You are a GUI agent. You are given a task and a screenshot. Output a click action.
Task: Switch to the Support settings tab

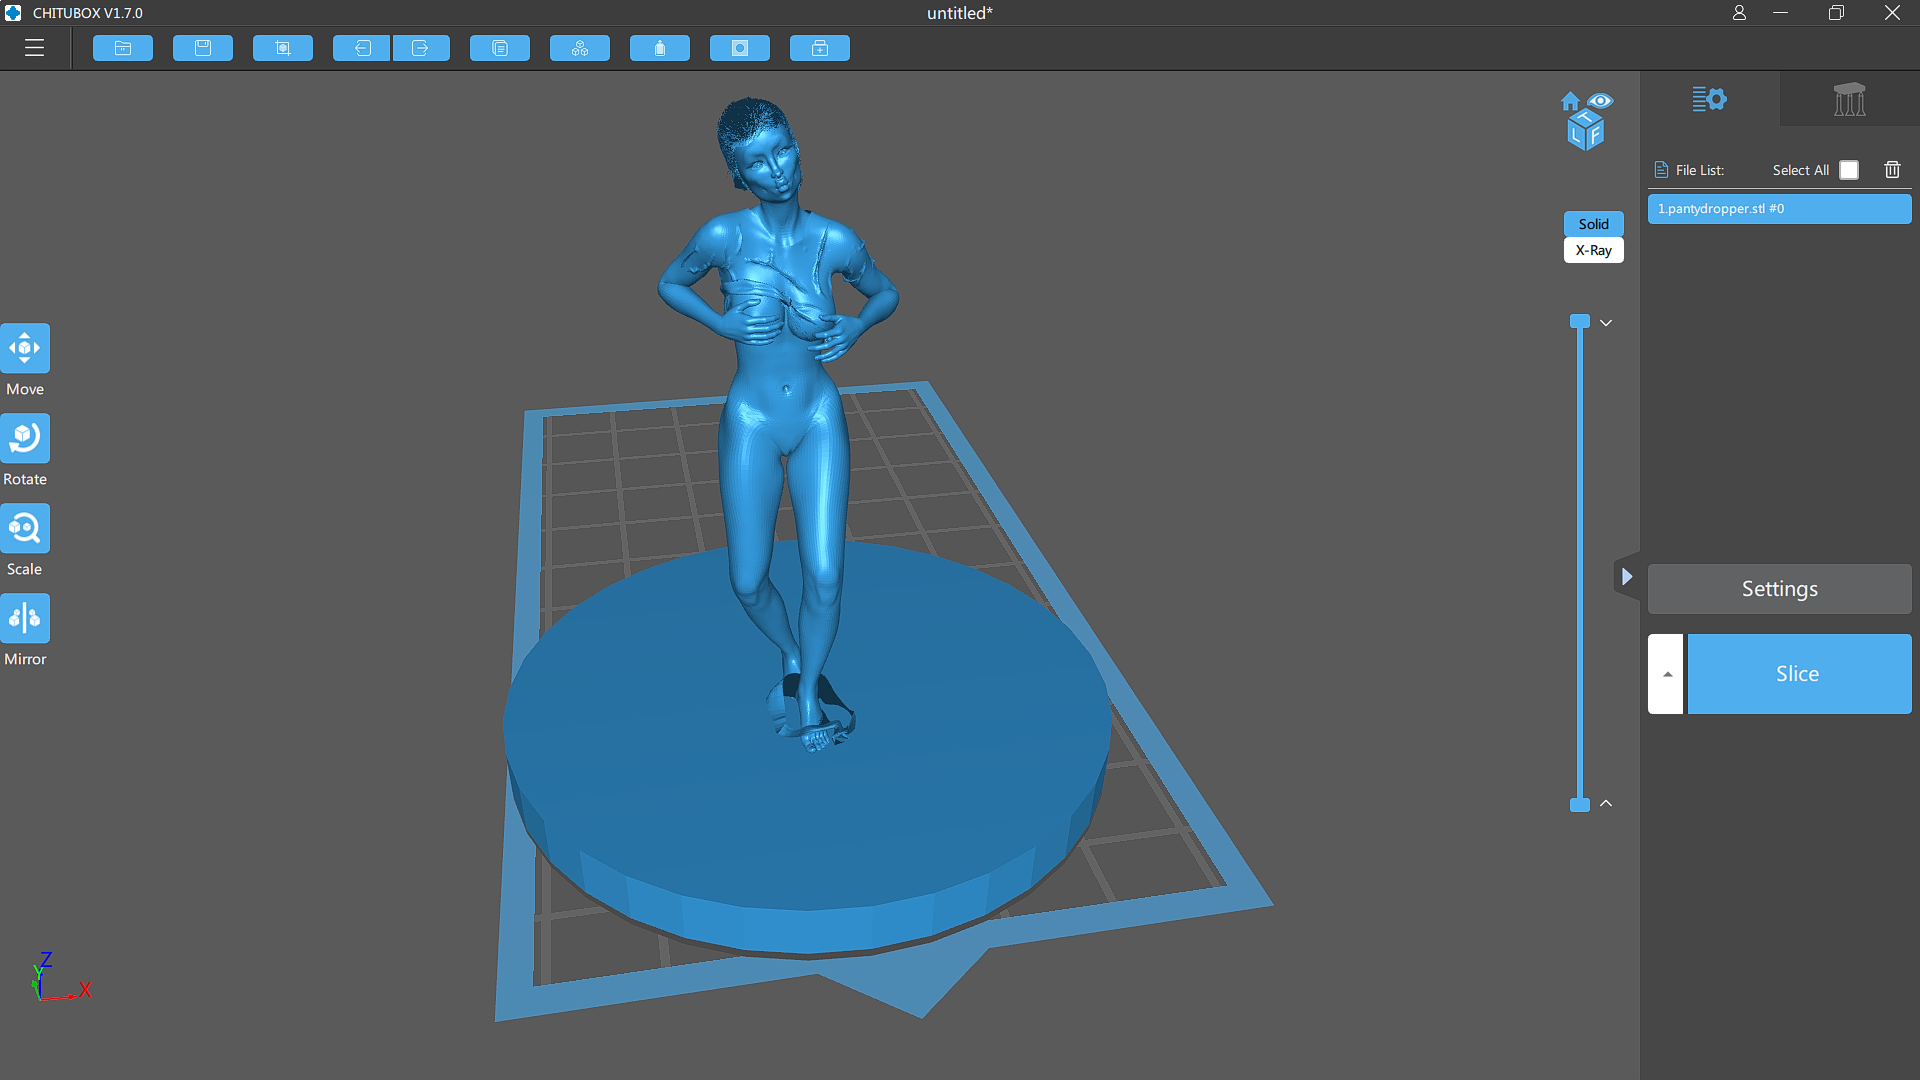(x=1849, y=99)
